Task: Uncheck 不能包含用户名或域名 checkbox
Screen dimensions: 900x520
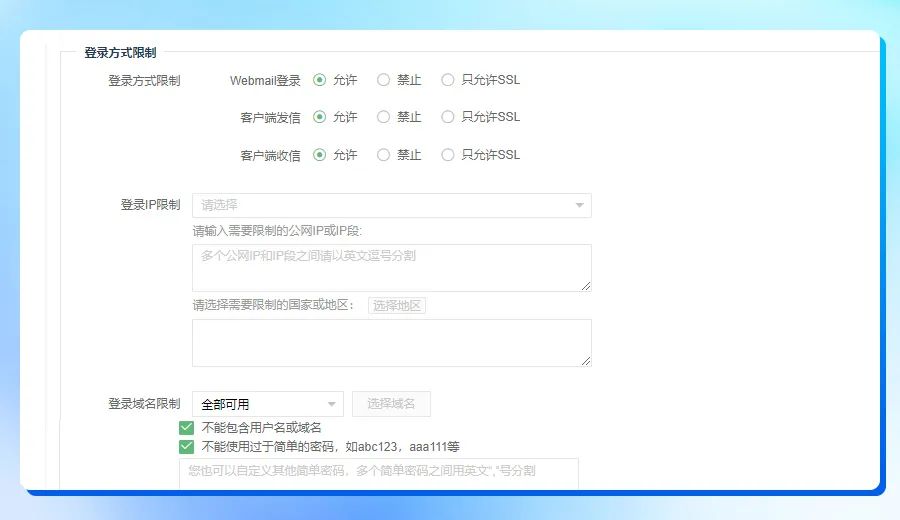Action: pyautogui.click(x=186, y=428)
